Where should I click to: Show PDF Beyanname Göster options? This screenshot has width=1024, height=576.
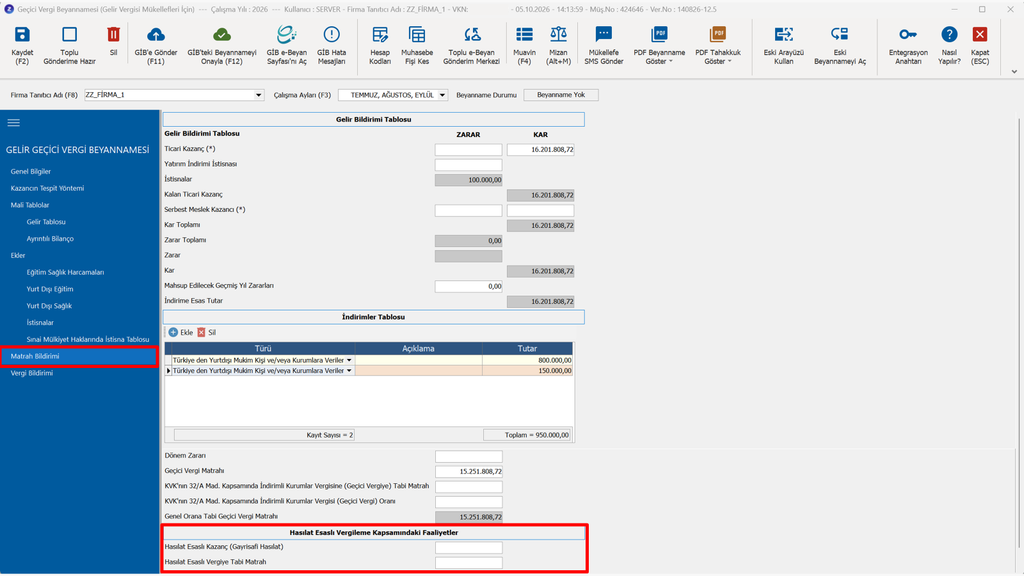point(660,45)
